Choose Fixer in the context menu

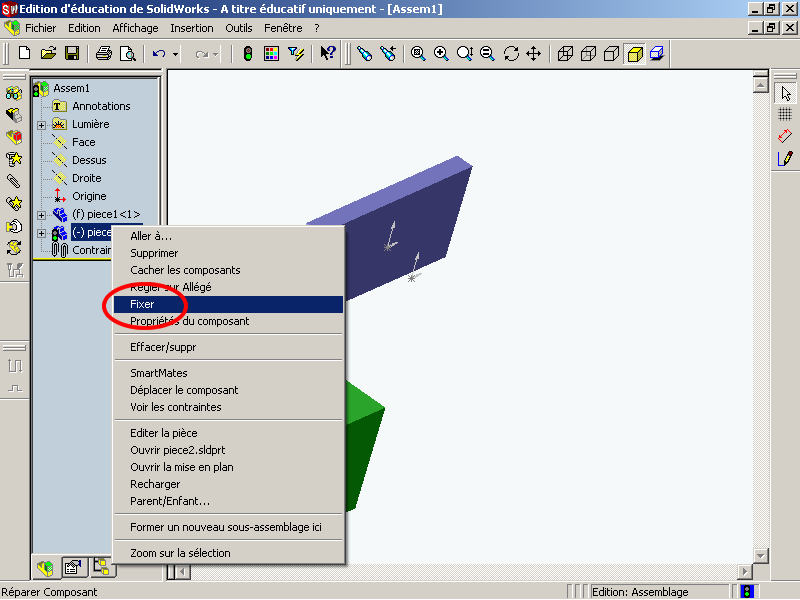(228, 304)
